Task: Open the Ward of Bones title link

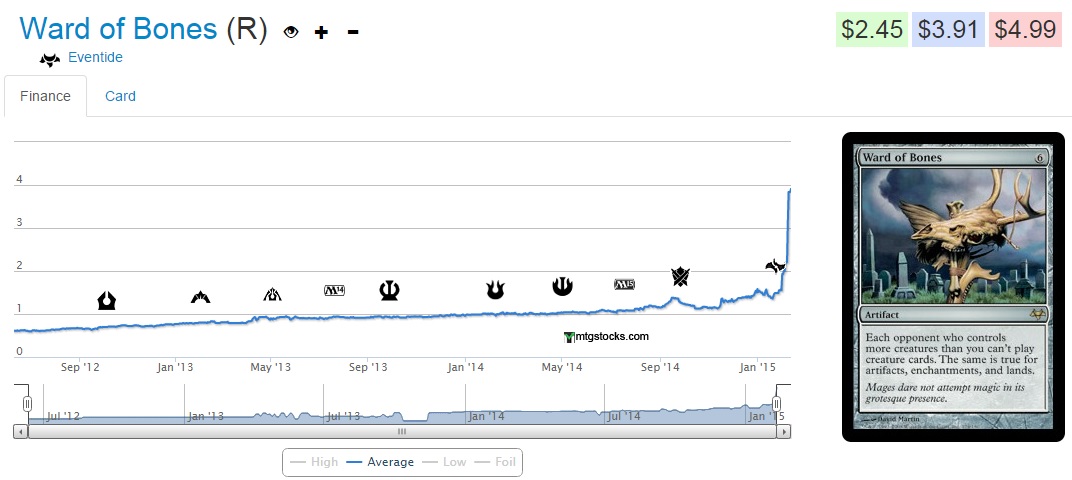Action: coord(118,29)
